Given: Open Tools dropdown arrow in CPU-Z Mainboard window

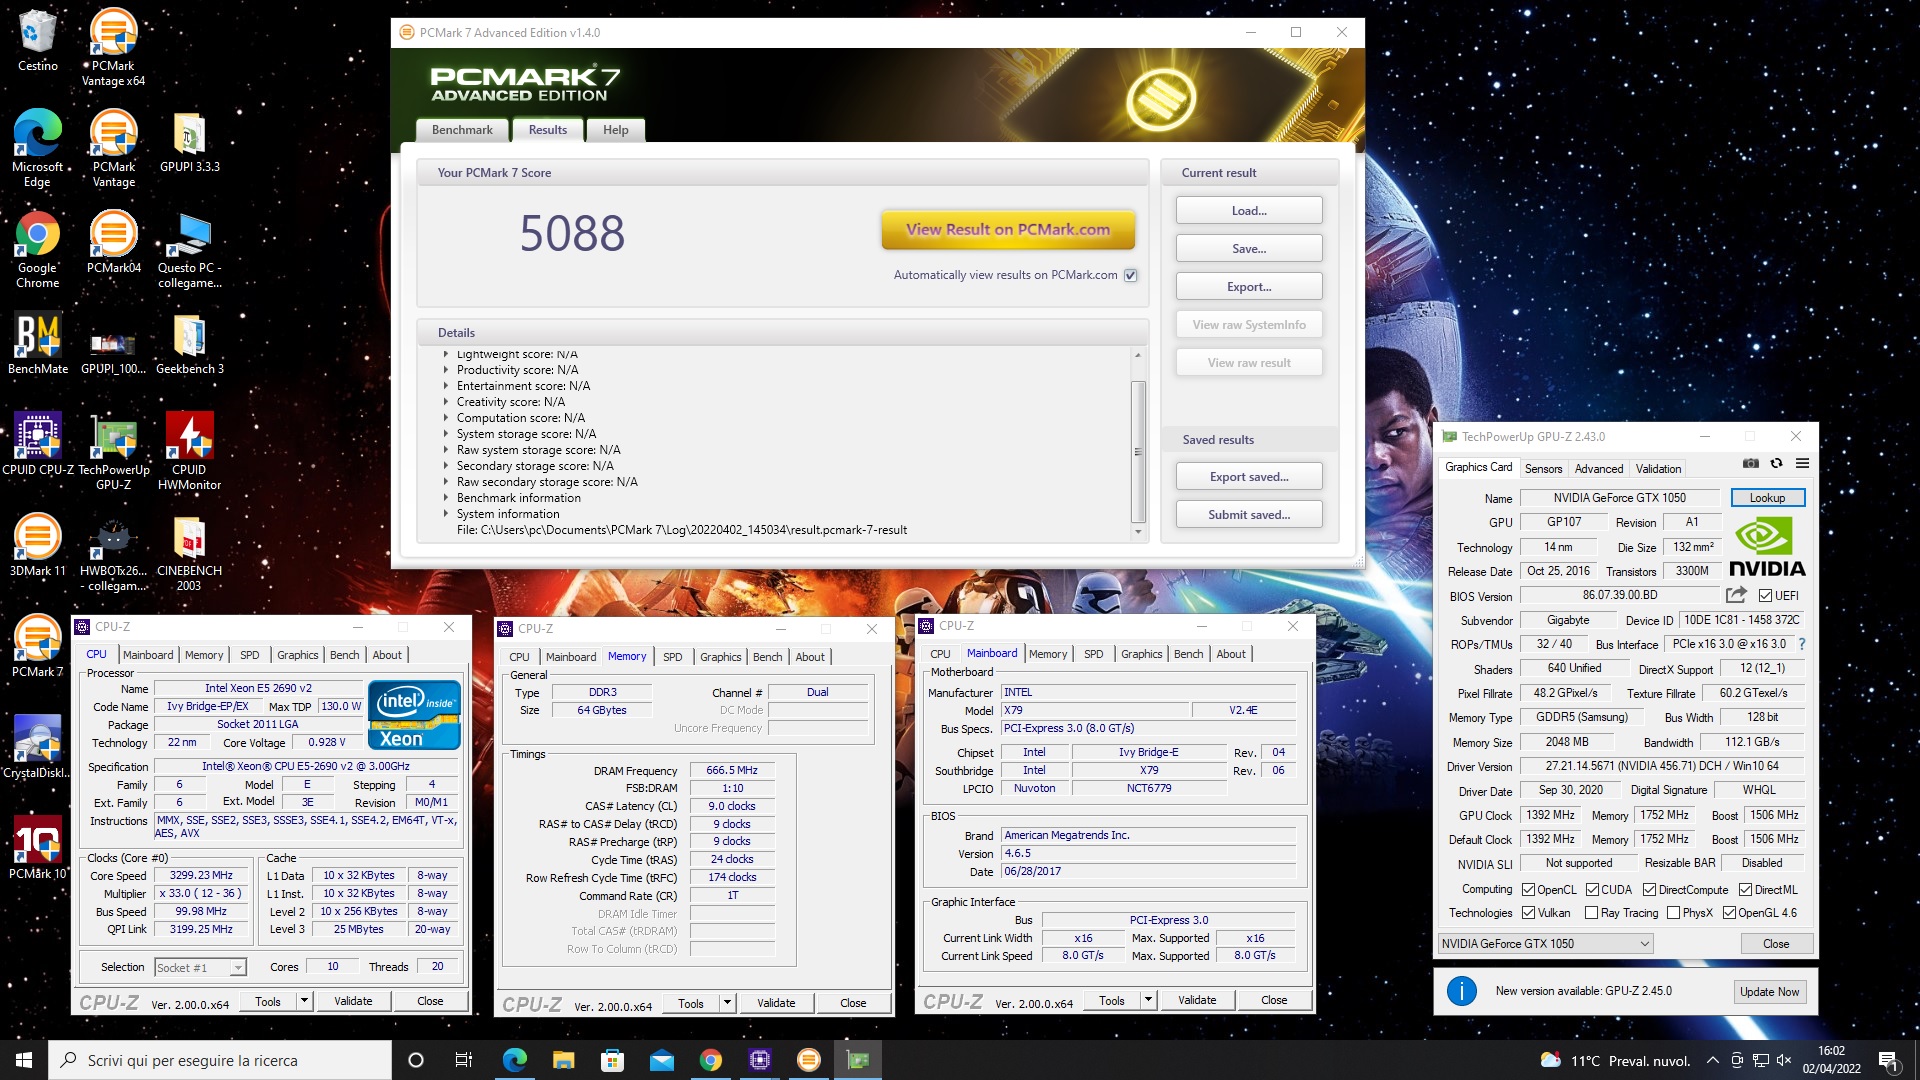Looking at the screenshot, I should (x=1148, y=1000).
